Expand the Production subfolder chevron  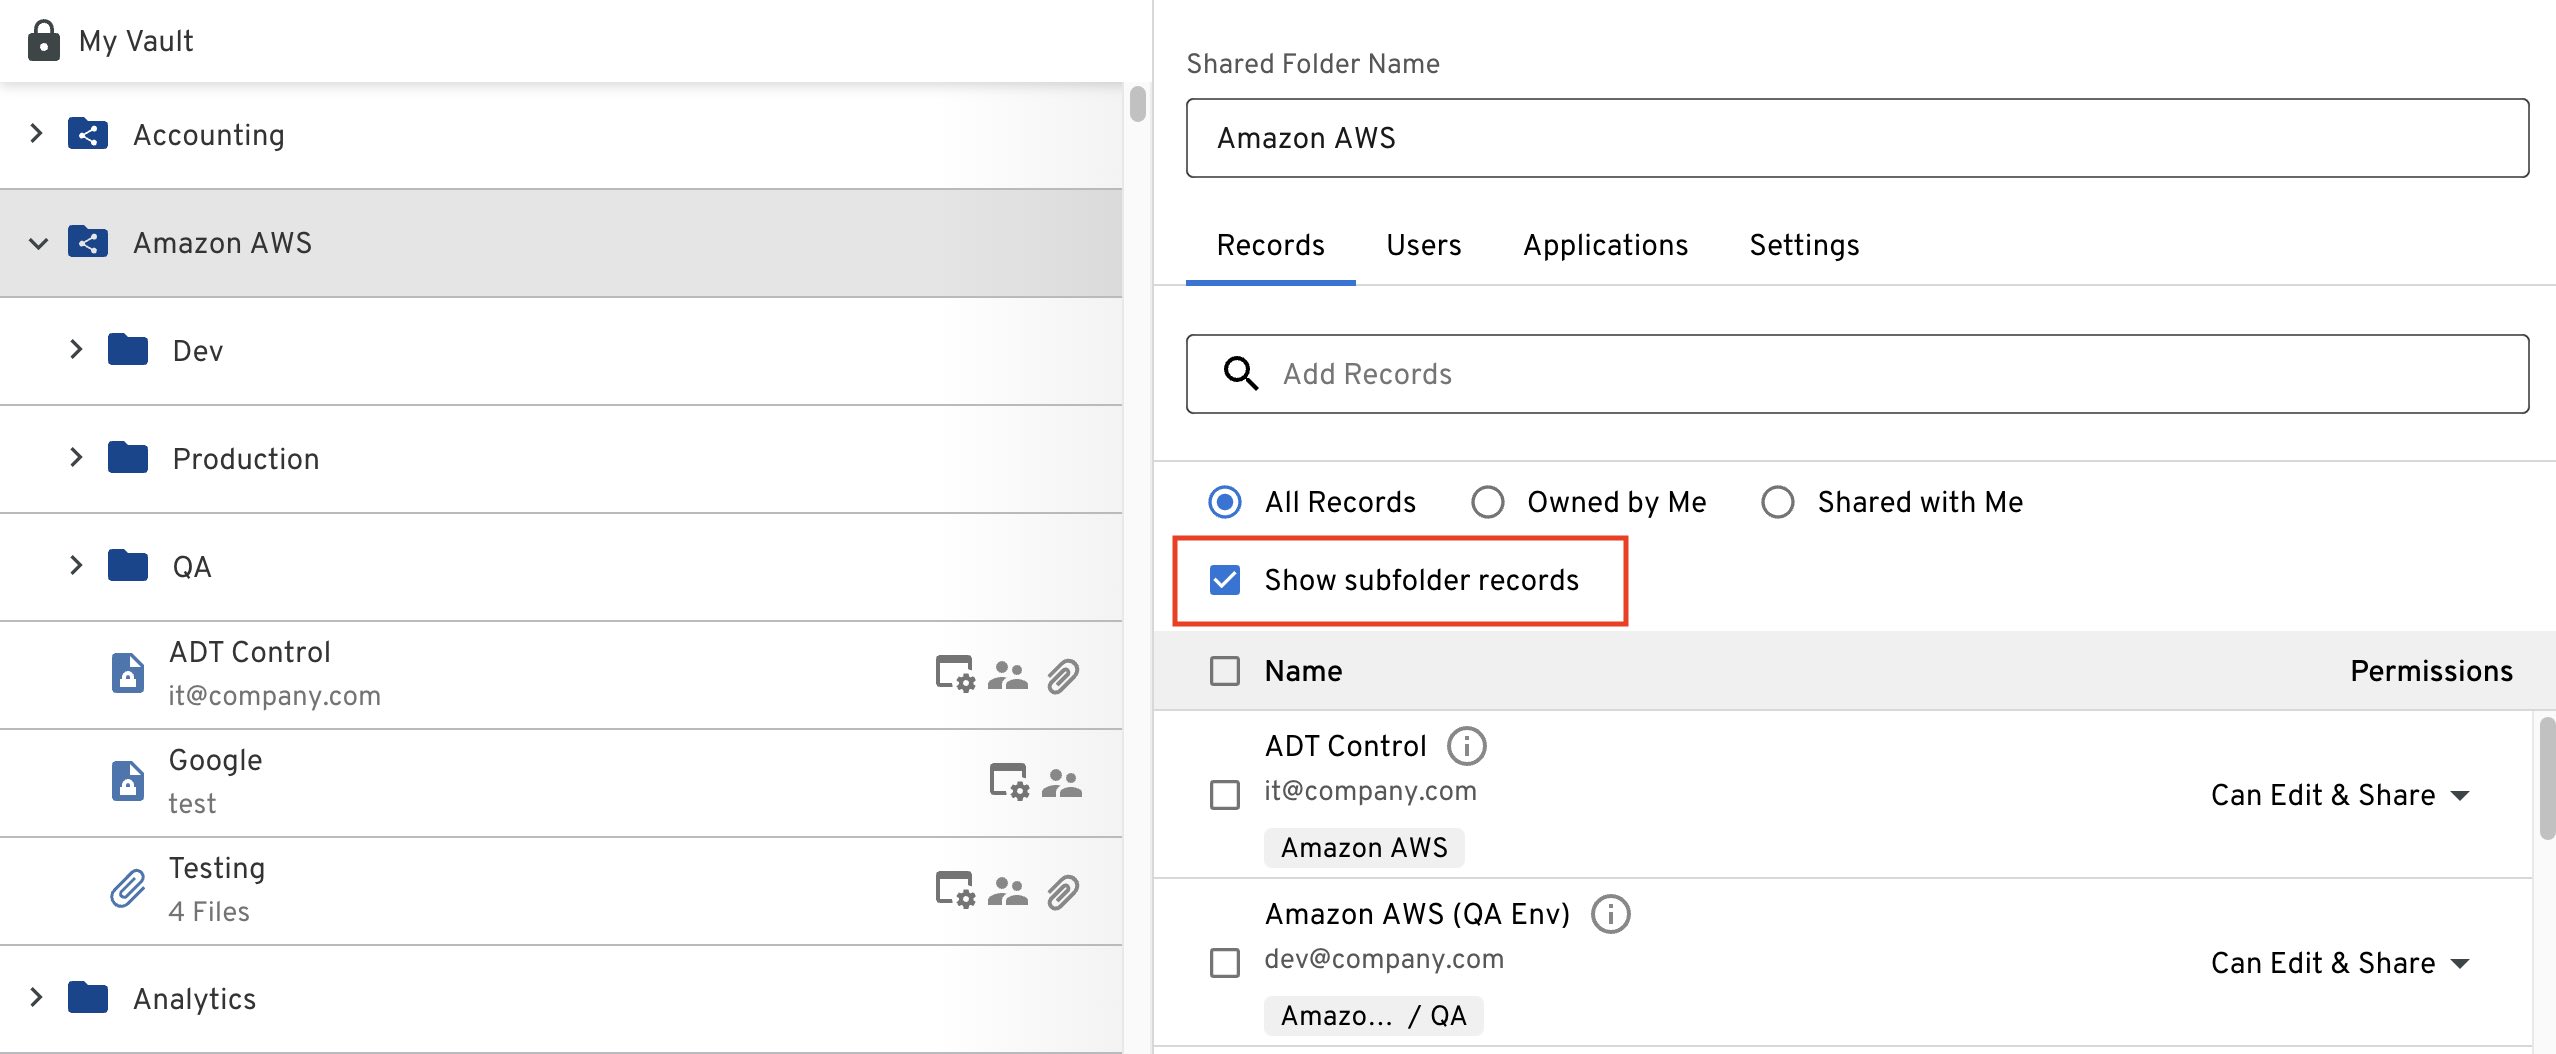click(x=77, y=457)
